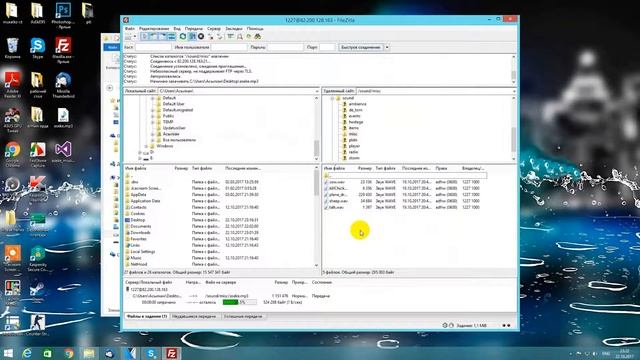Expand the Windows folder in local tree

146,146
